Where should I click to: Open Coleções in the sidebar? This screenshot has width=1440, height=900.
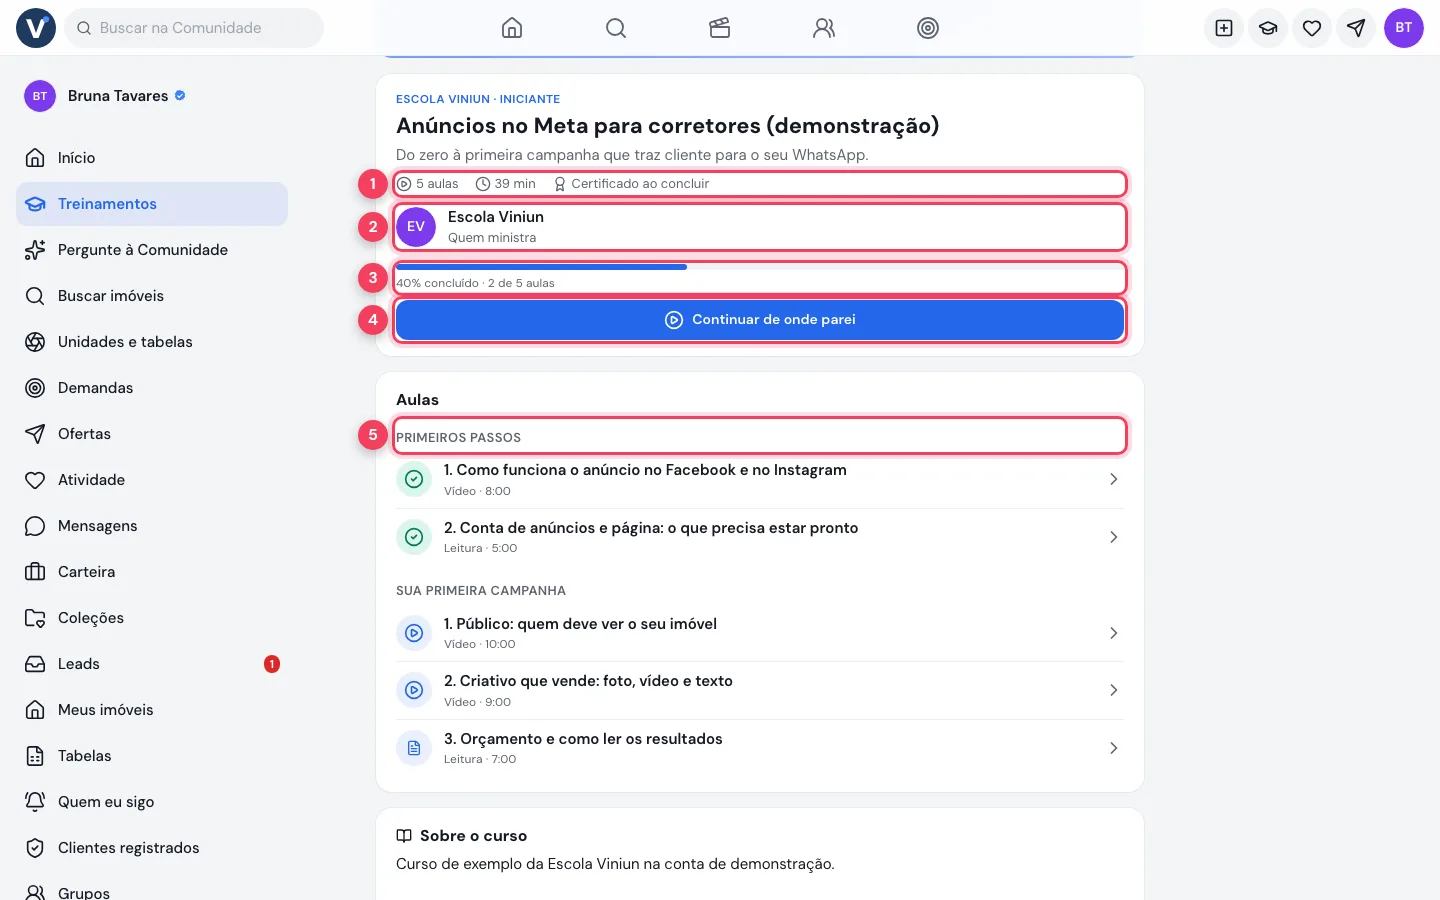point(152,618)
